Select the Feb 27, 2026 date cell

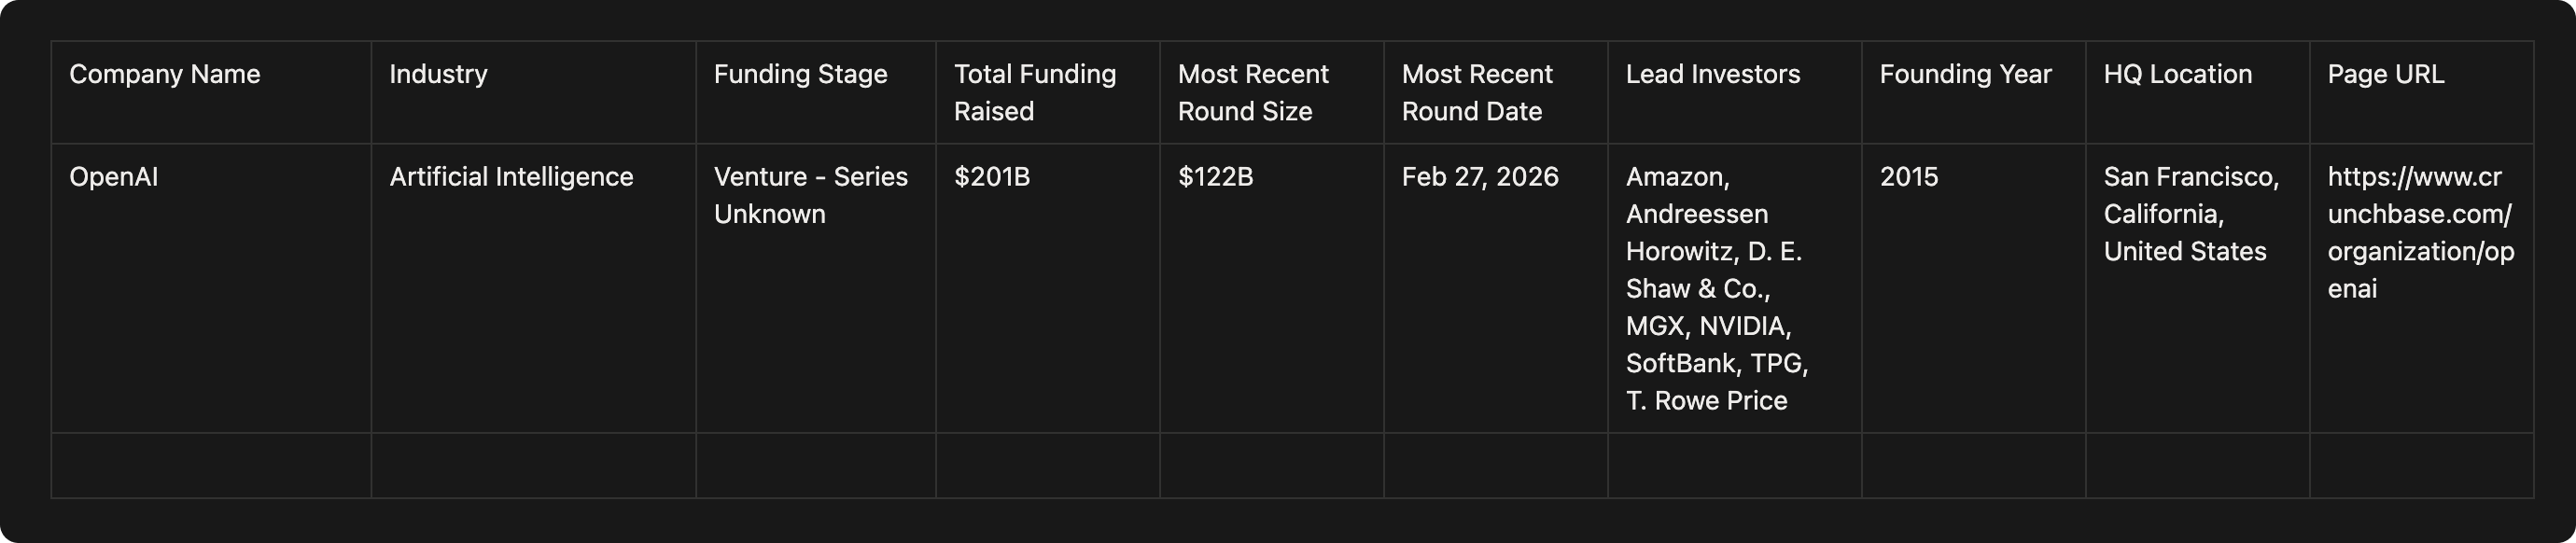coord(1479,177)
